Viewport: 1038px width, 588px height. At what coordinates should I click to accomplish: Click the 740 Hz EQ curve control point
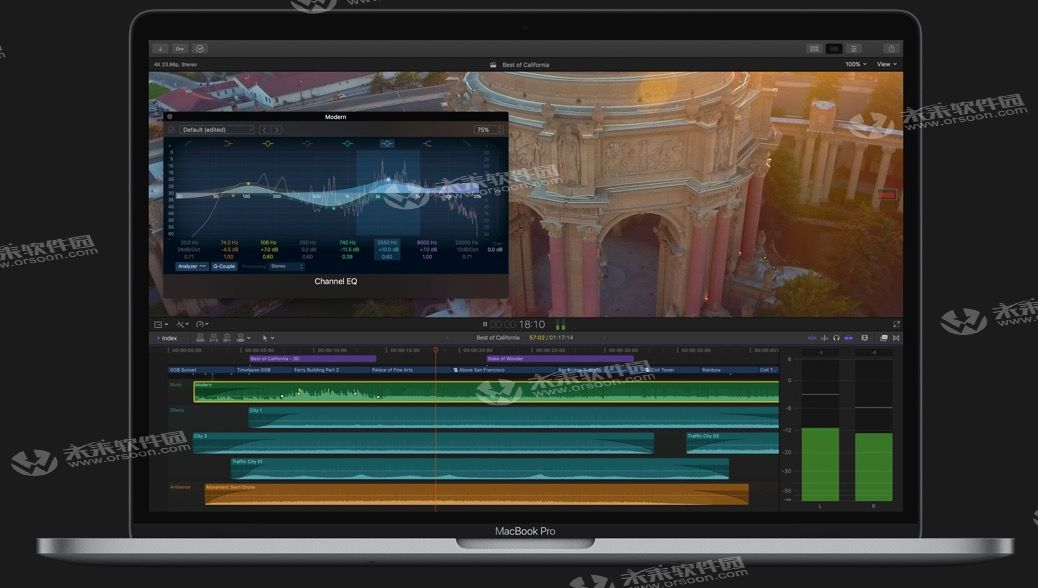click(334, 208)
